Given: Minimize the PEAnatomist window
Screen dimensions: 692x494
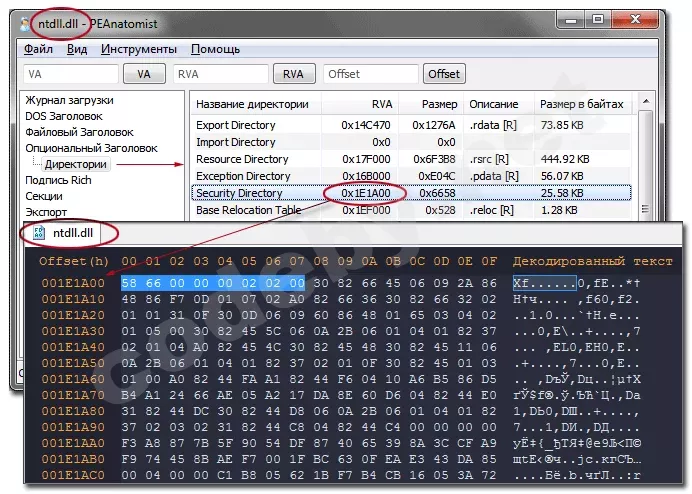Looking at the screenshot, I should point(571,19).
